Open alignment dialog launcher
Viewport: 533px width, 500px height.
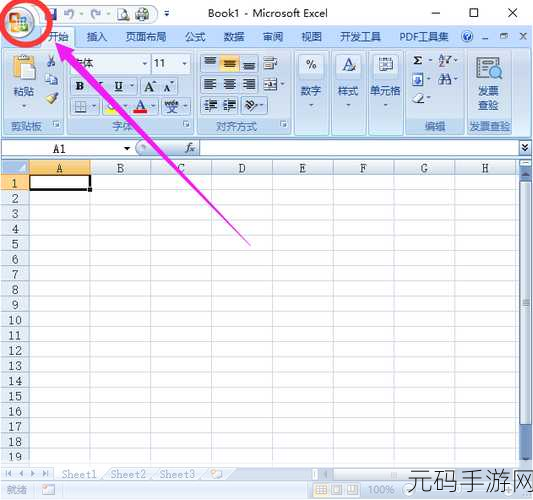(x=283, y=124)
